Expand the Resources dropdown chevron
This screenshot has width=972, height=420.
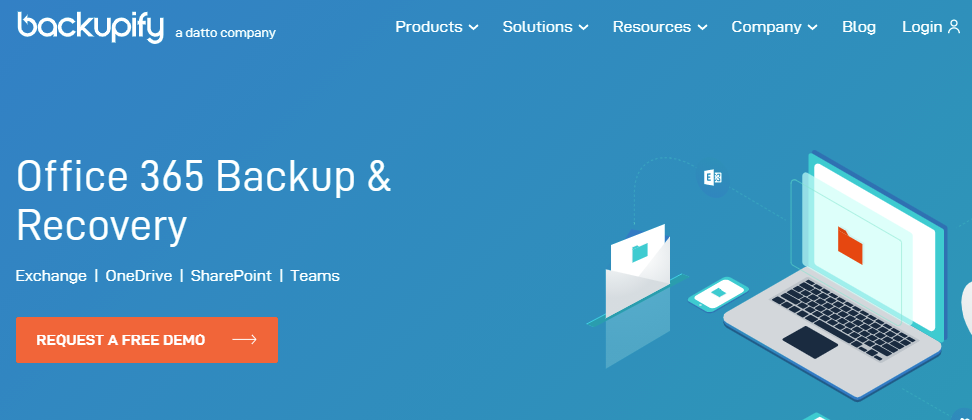tap(702, 28)
